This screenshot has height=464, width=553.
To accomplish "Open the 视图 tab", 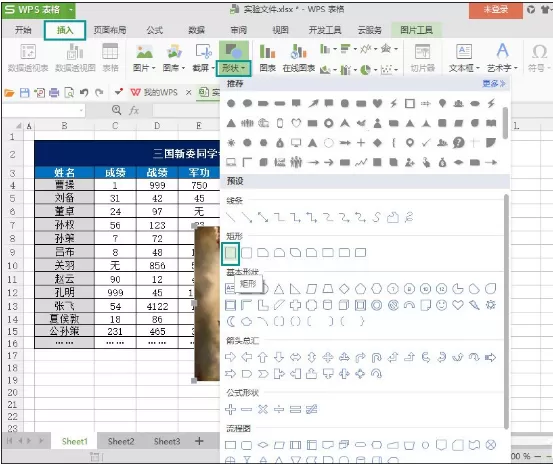I will 281,30.
